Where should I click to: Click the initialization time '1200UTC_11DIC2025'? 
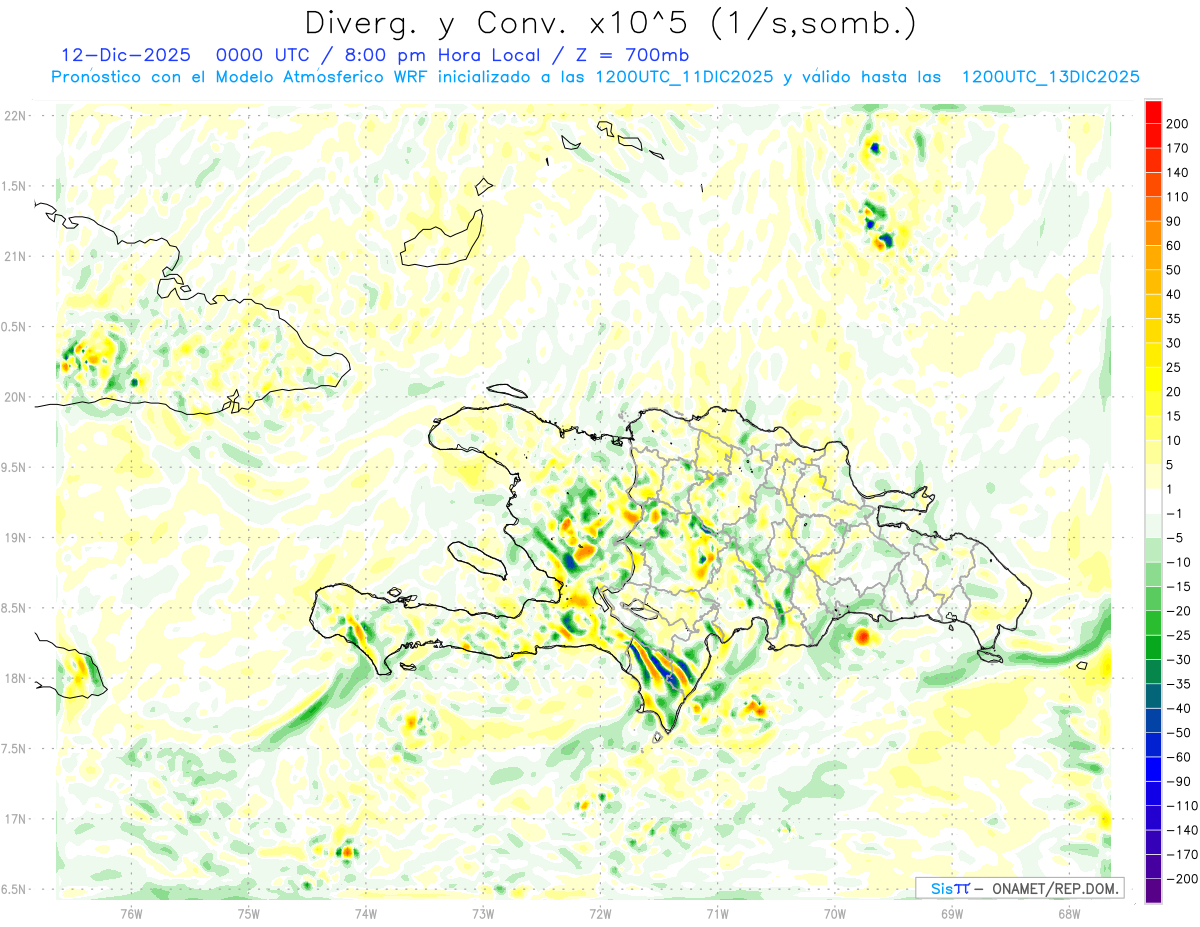(x=684, y=77)
